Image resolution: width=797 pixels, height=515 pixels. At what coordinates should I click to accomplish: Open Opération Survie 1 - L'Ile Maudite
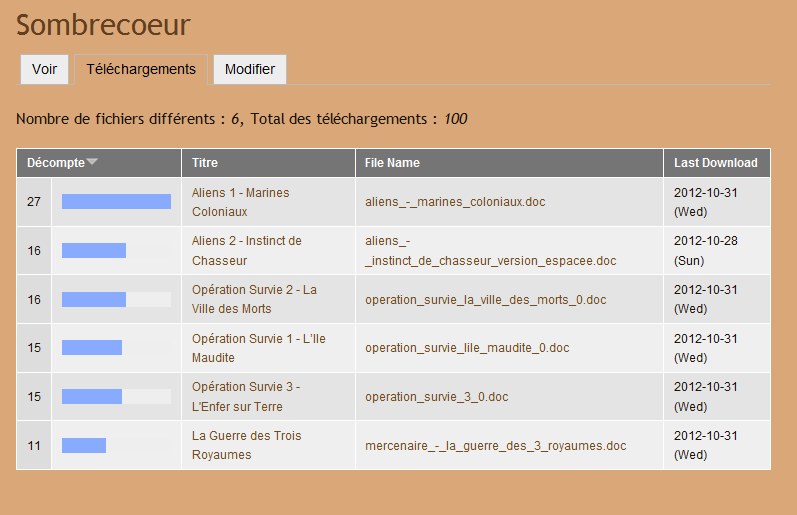(258, 348)
